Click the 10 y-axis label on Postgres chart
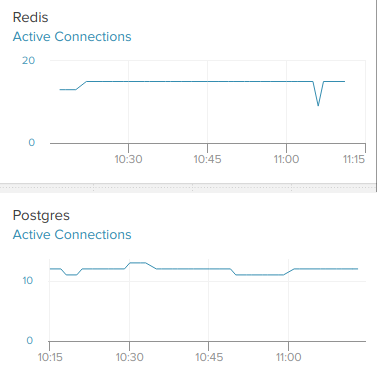Viewport: 377px width, 376px height. pos(28,280)
